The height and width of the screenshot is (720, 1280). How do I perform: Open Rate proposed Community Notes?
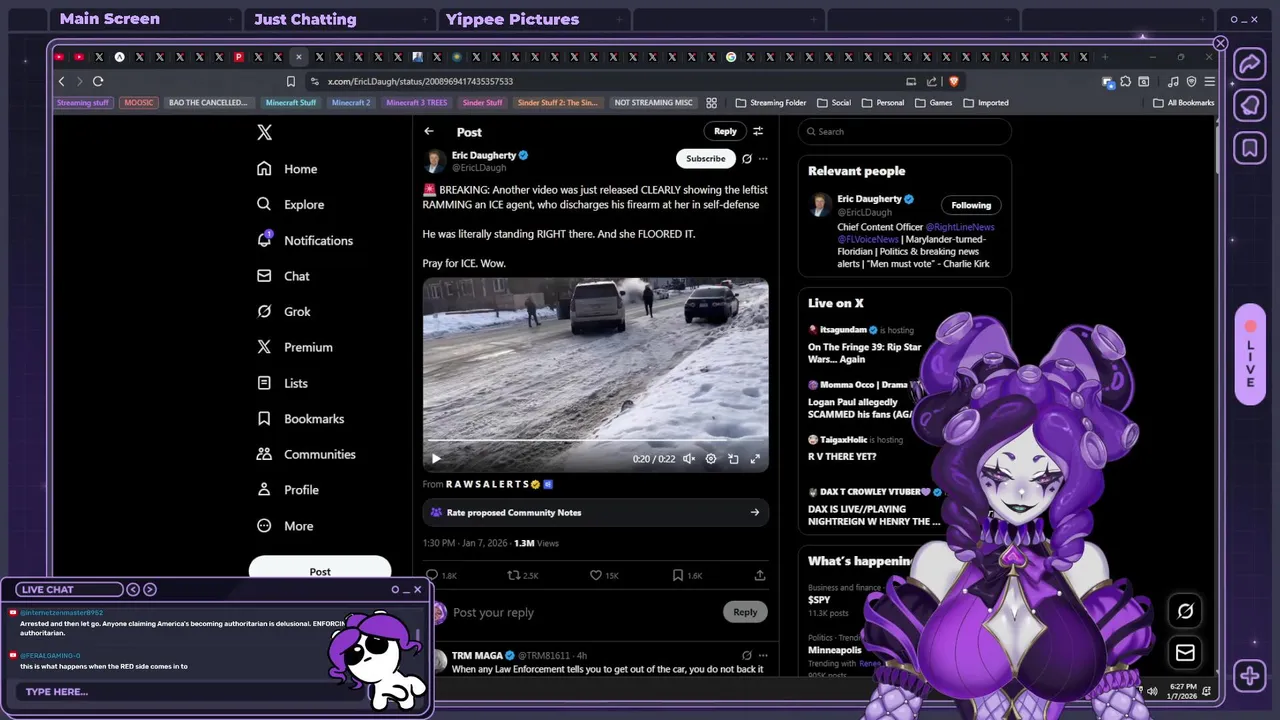point(595,512)
